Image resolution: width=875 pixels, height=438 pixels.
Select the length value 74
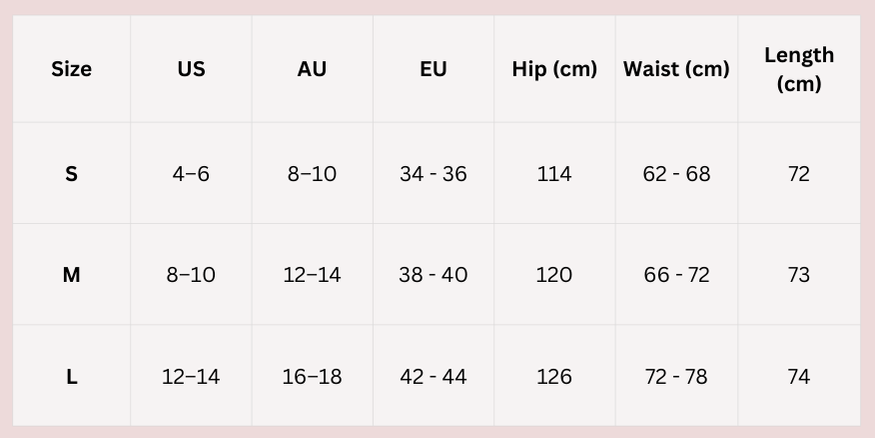point(799,377)
